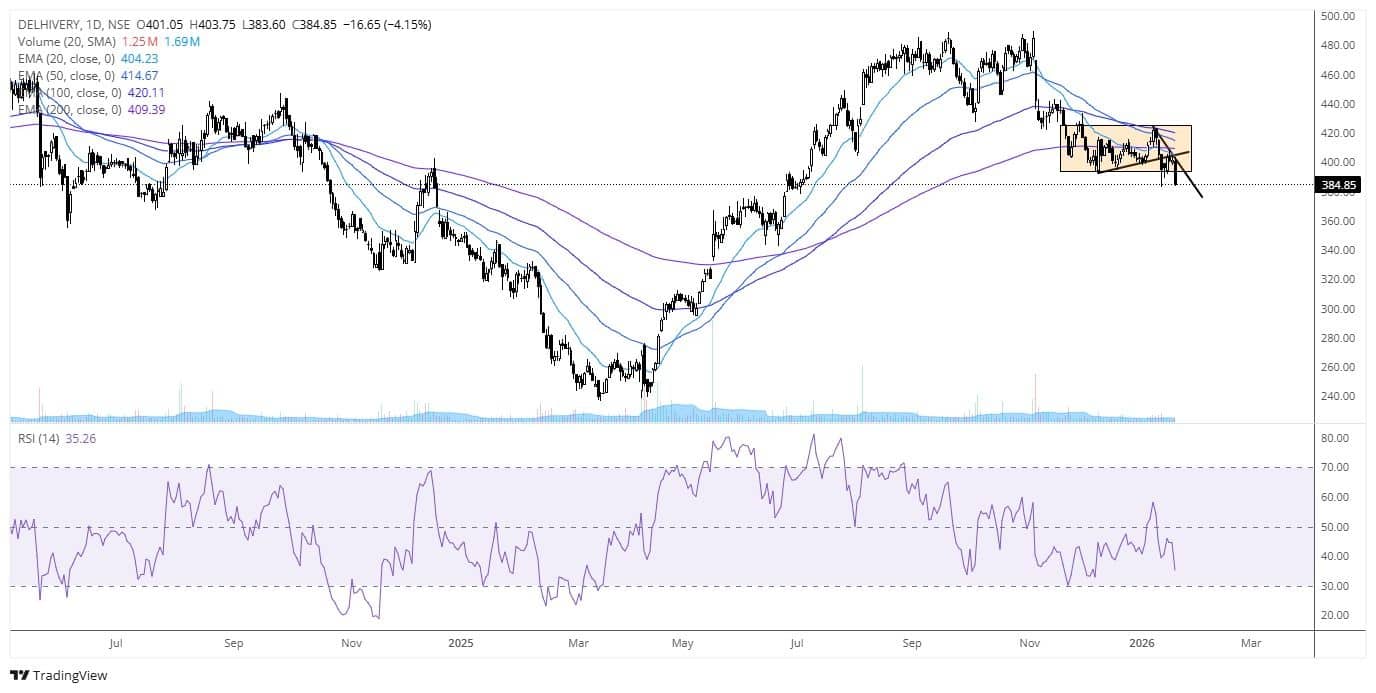Viewport: 1376px width, 693px height.
Task: Click the EMA 200 value 409.39
Action: coord(148,109)
